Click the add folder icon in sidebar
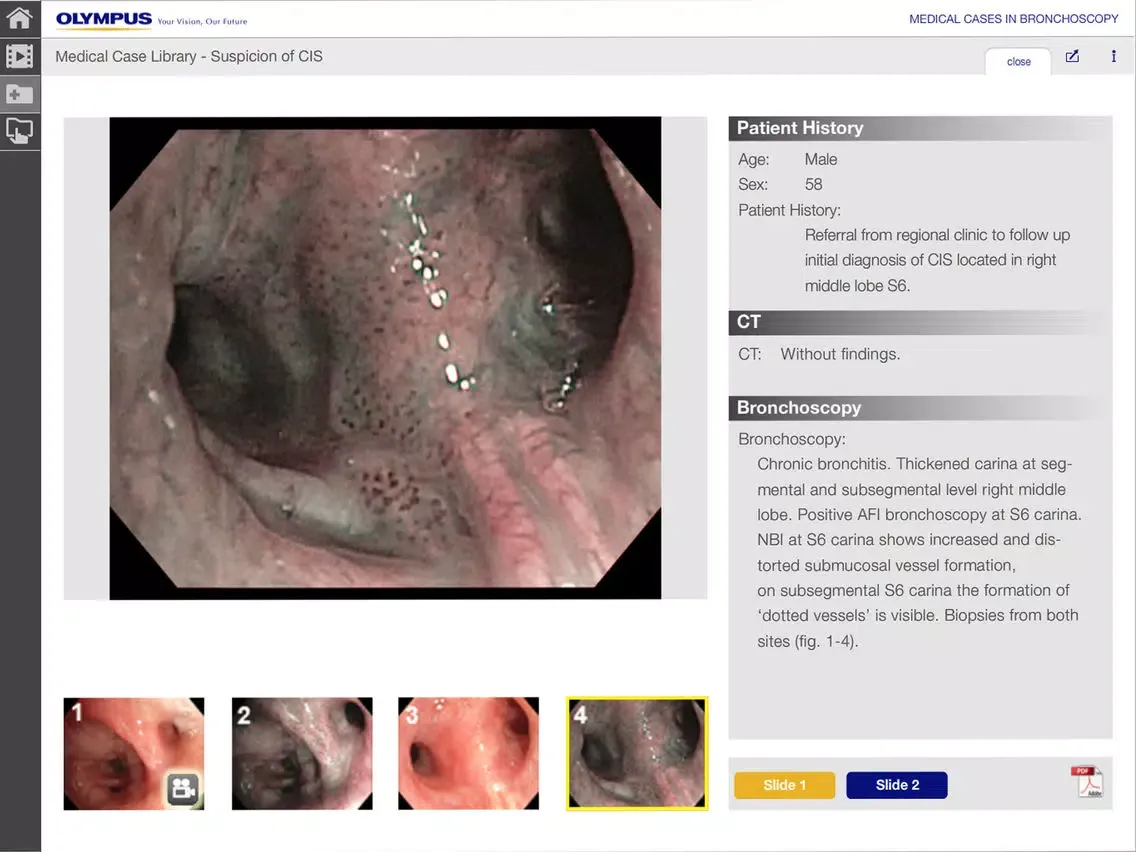The width and height of the screenshot is (1136, 852). 20,93
